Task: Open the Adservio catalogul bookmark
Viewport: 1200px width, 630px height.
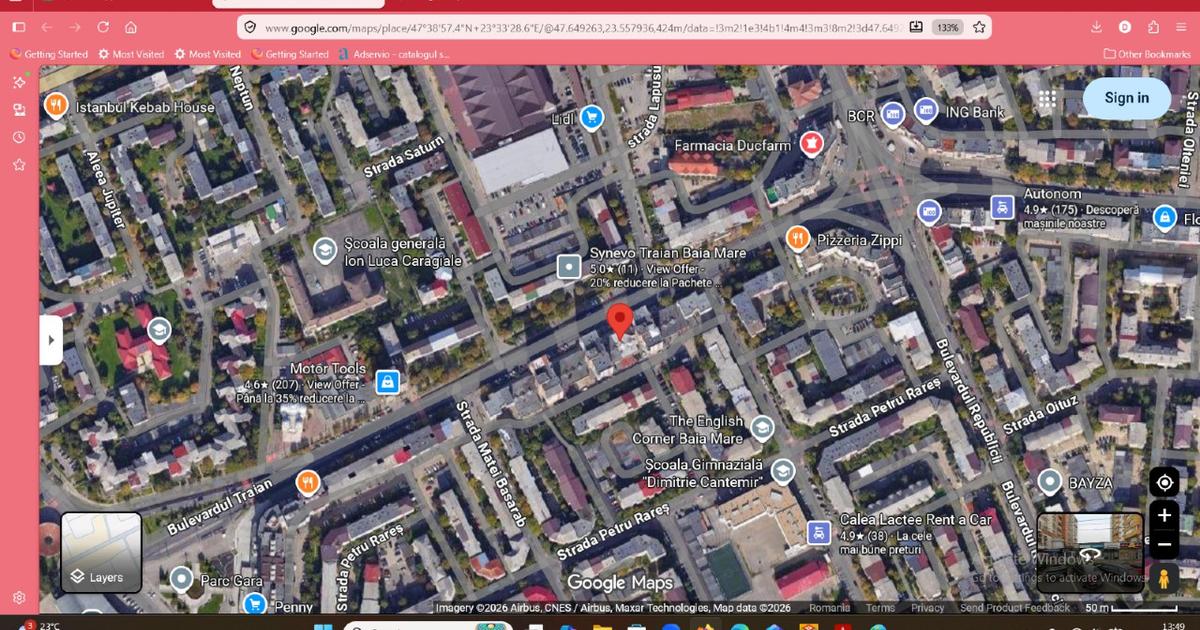Action: [394, 54]
